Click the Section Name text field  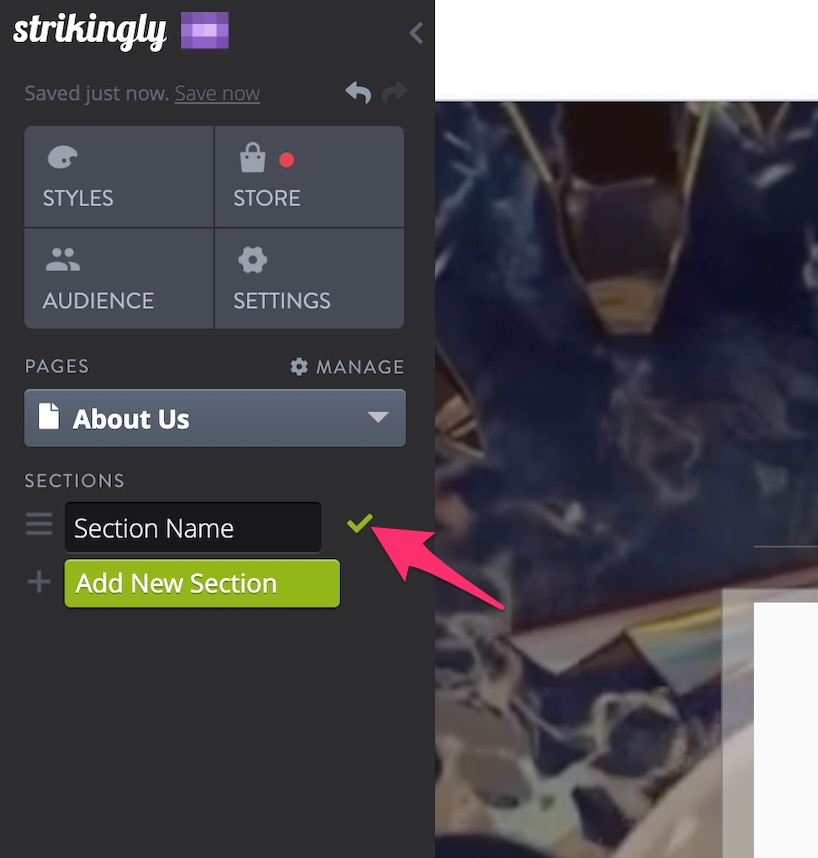point(193,527)
